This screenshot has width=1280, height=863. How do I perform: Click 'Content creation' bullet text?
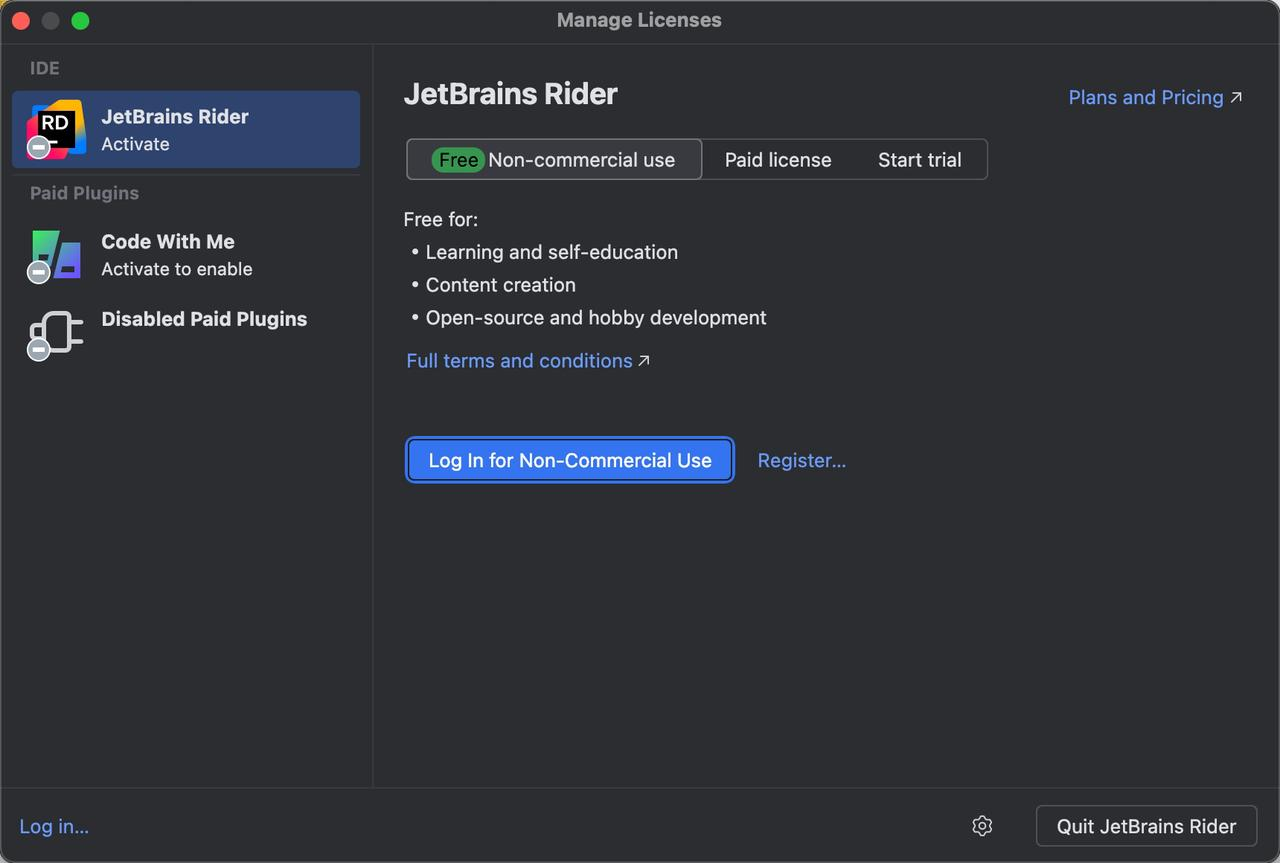[x=501, y=285]
